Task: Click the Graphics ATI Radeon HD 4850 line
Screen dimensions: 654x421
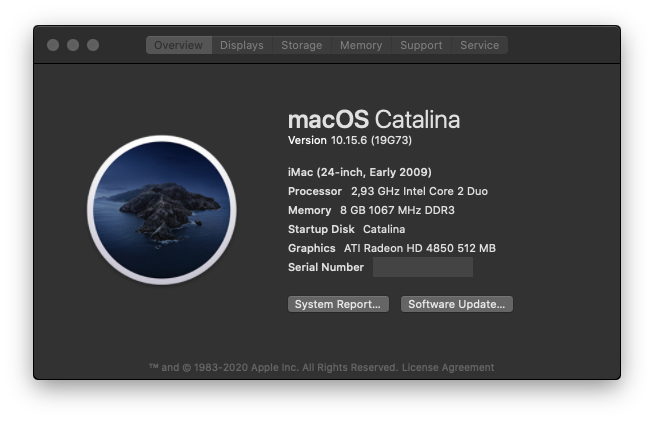Action: click(392, 248)
